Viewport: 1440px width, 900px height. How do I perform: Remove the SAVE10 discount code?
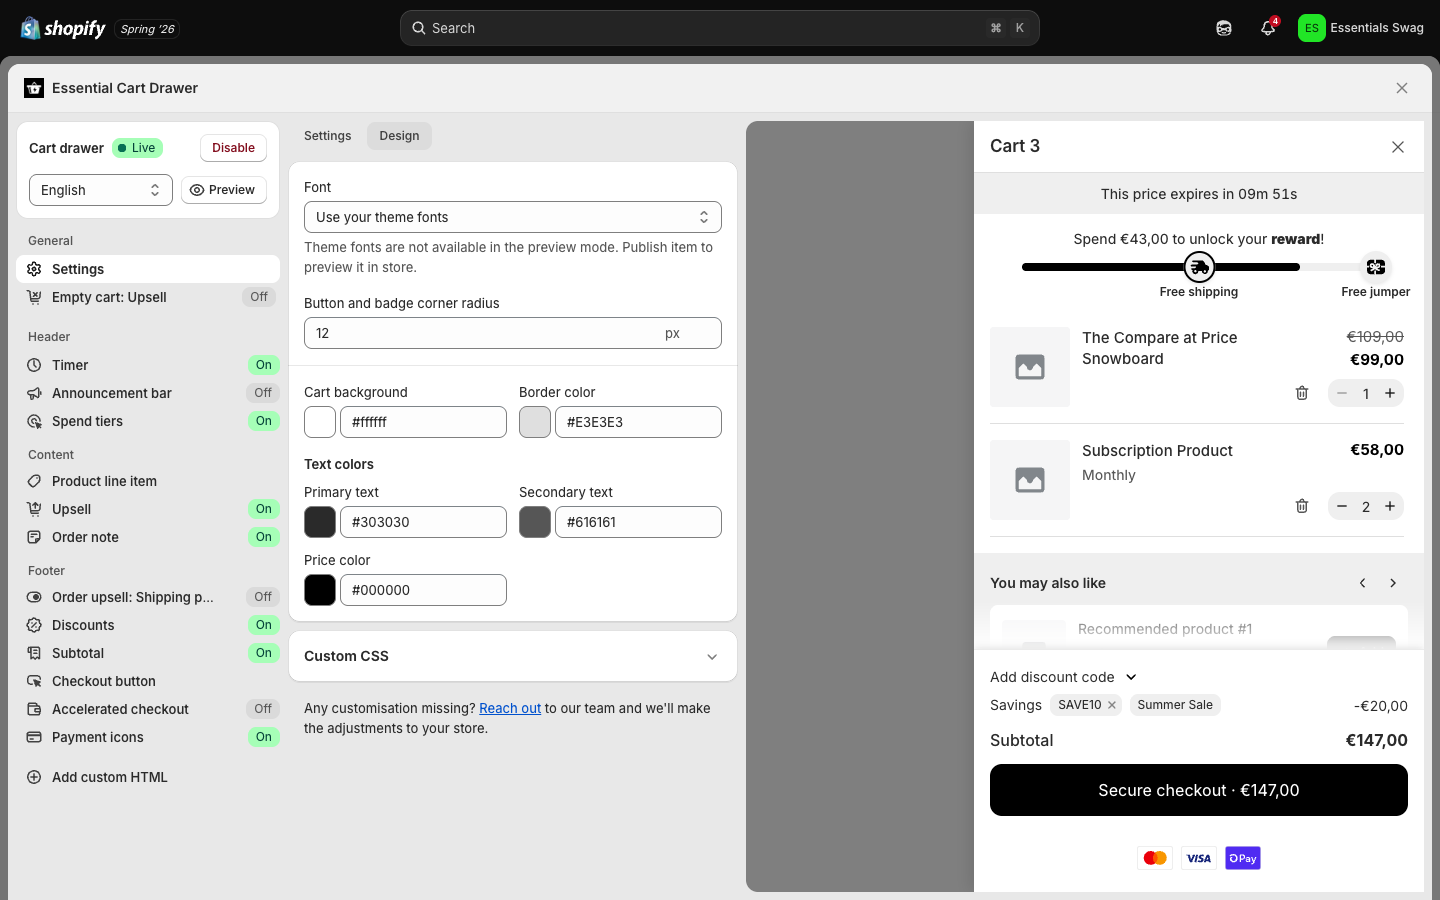coord(1112,705)
